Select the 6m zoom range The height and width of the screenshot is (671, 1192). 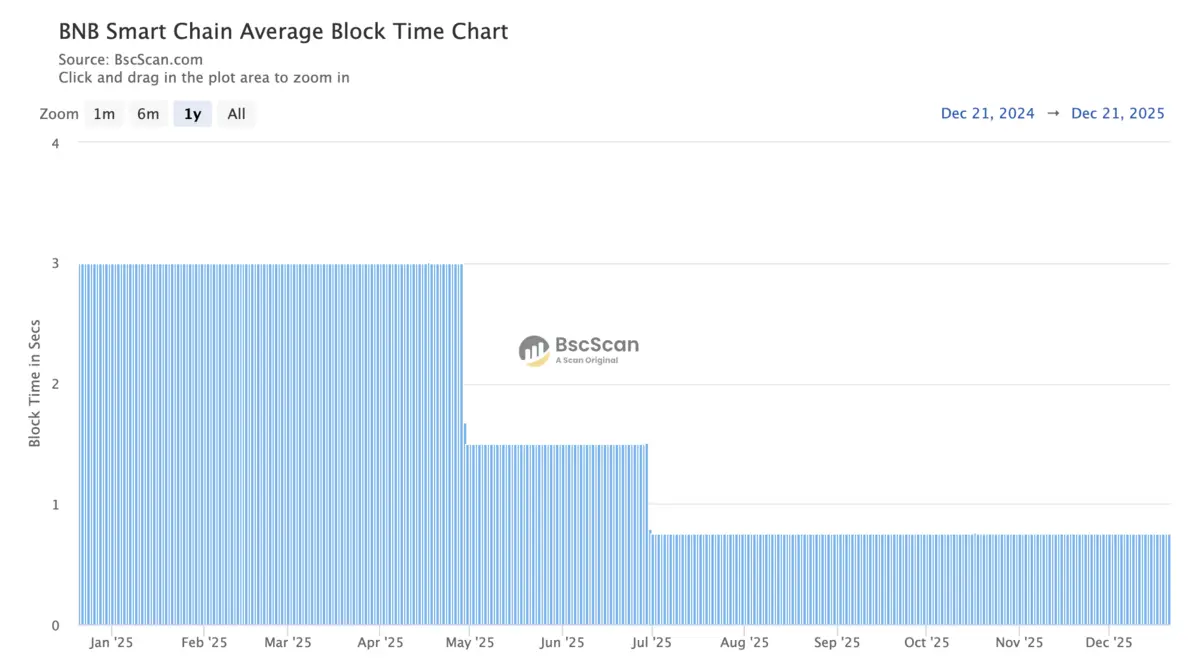148,114
